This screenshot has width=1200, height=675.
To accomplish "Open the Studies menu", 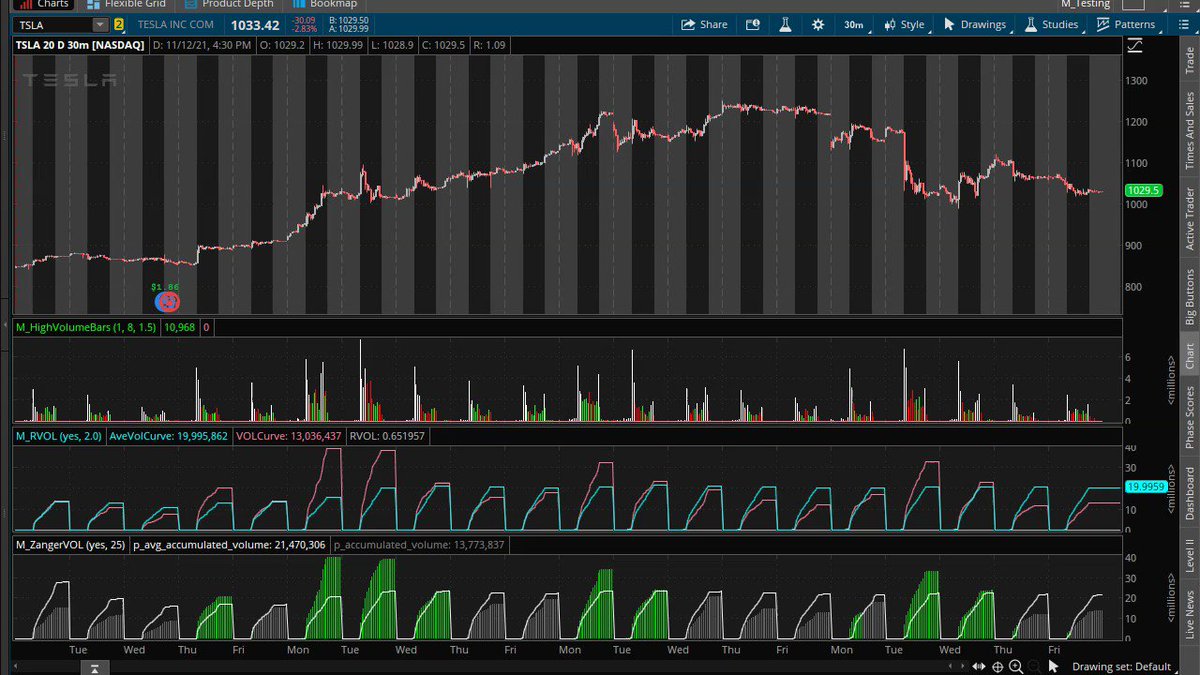I will point(1051,24).
